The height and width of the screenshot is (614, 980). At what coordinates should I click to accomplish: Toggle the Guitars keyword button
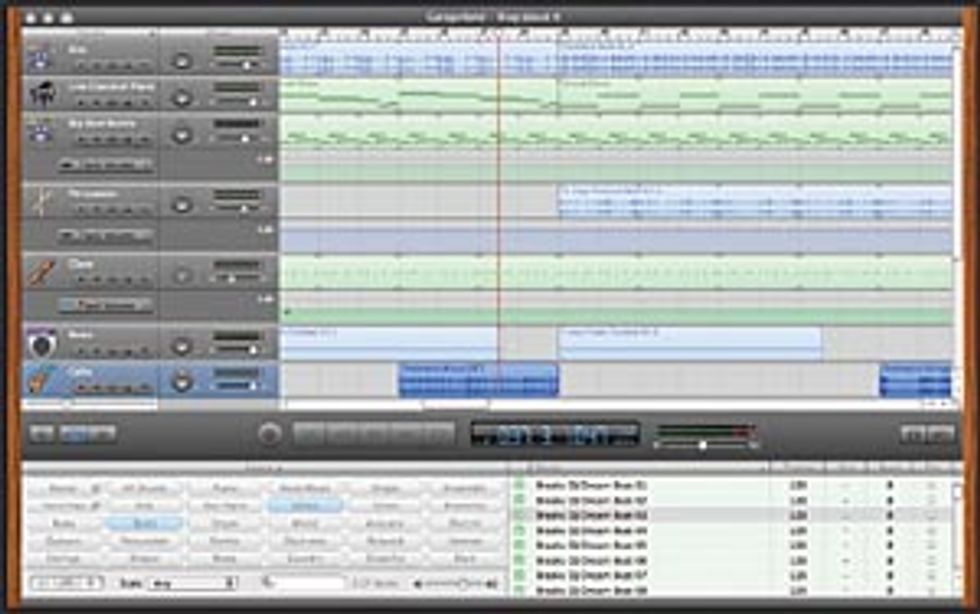click(63, 541)
